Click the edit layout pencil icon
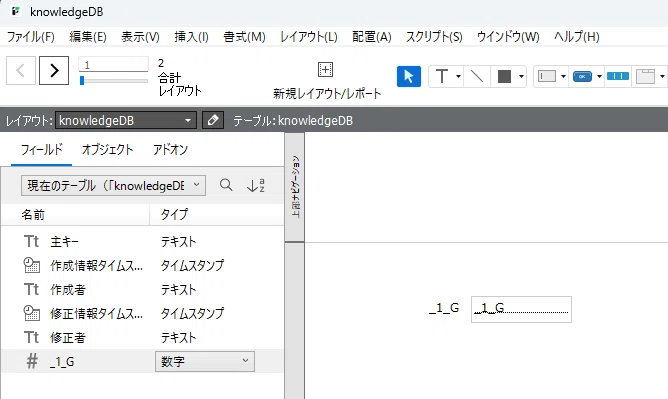Viewport: 668px width, 399px height. (x=213, y=121)
